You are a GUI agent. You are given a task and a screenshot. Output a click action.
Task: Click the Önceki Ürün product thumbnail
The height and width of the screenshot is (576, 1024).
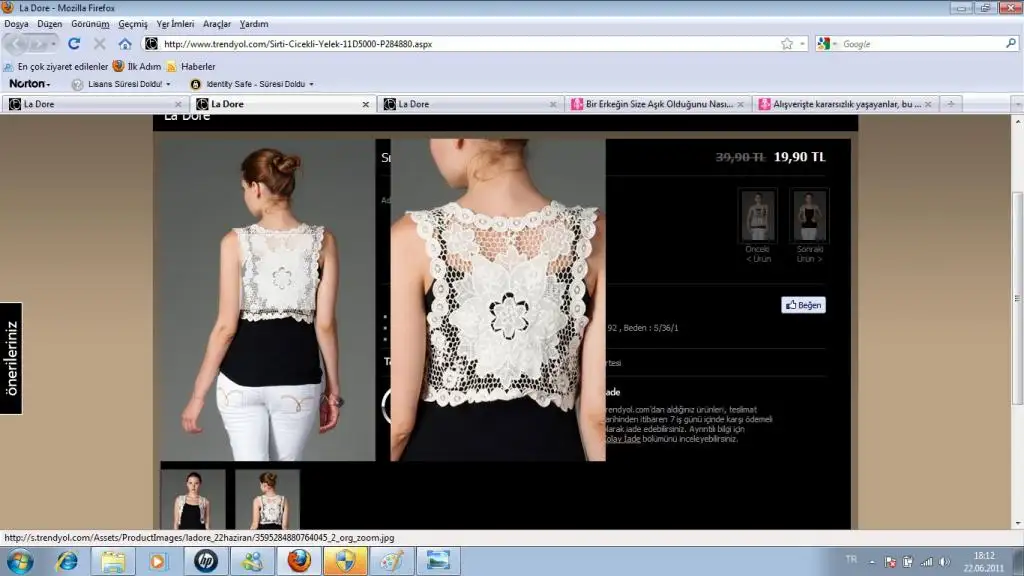(758, 217)
